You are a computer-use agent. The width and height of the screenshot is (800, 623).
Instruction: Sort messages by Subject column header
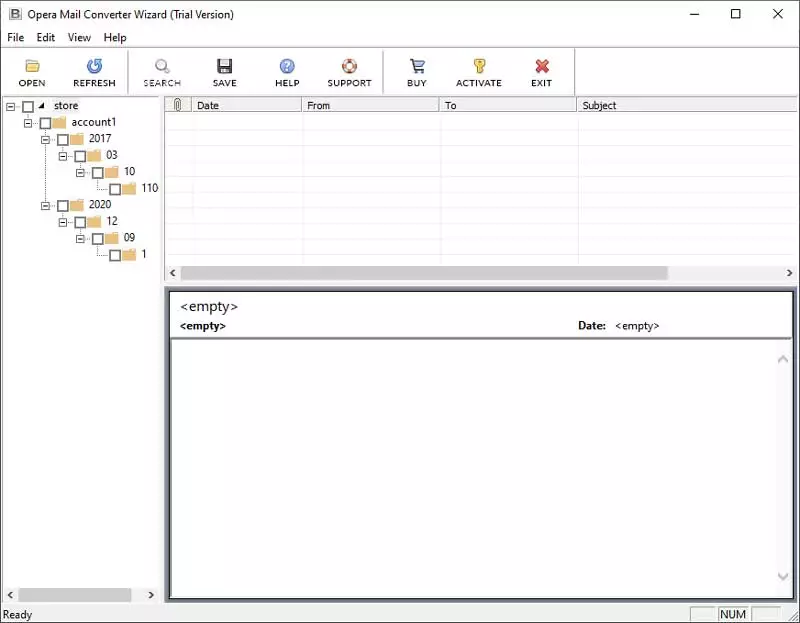600,105
